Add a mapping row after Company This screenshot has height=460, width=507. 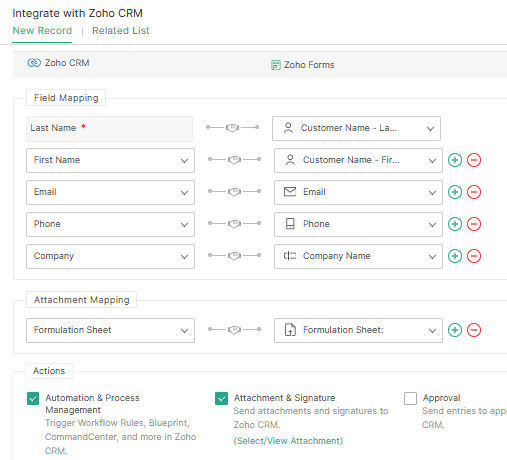[455, 256]
